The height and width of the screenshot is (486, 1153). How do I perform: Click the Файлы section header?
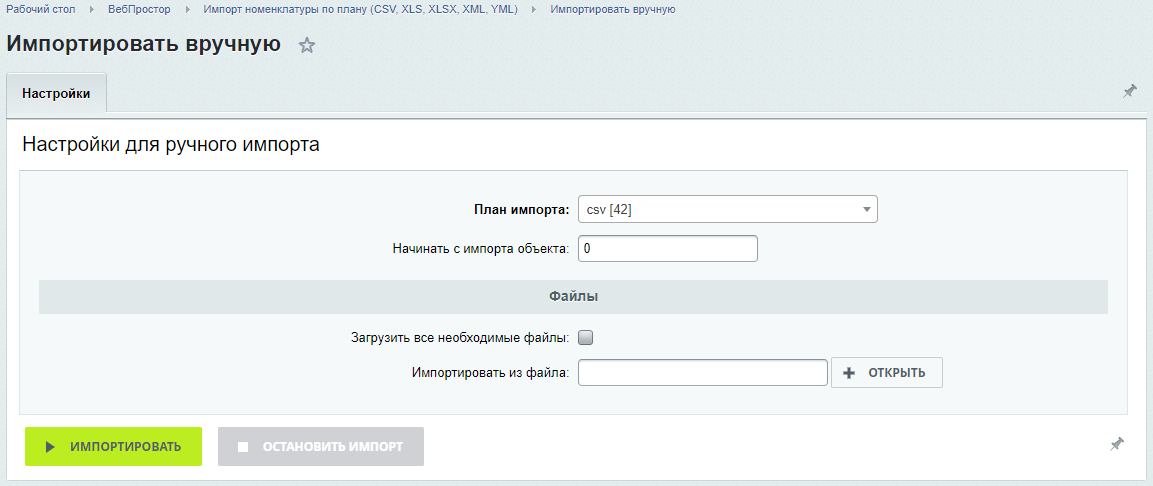tap(574, 296)
